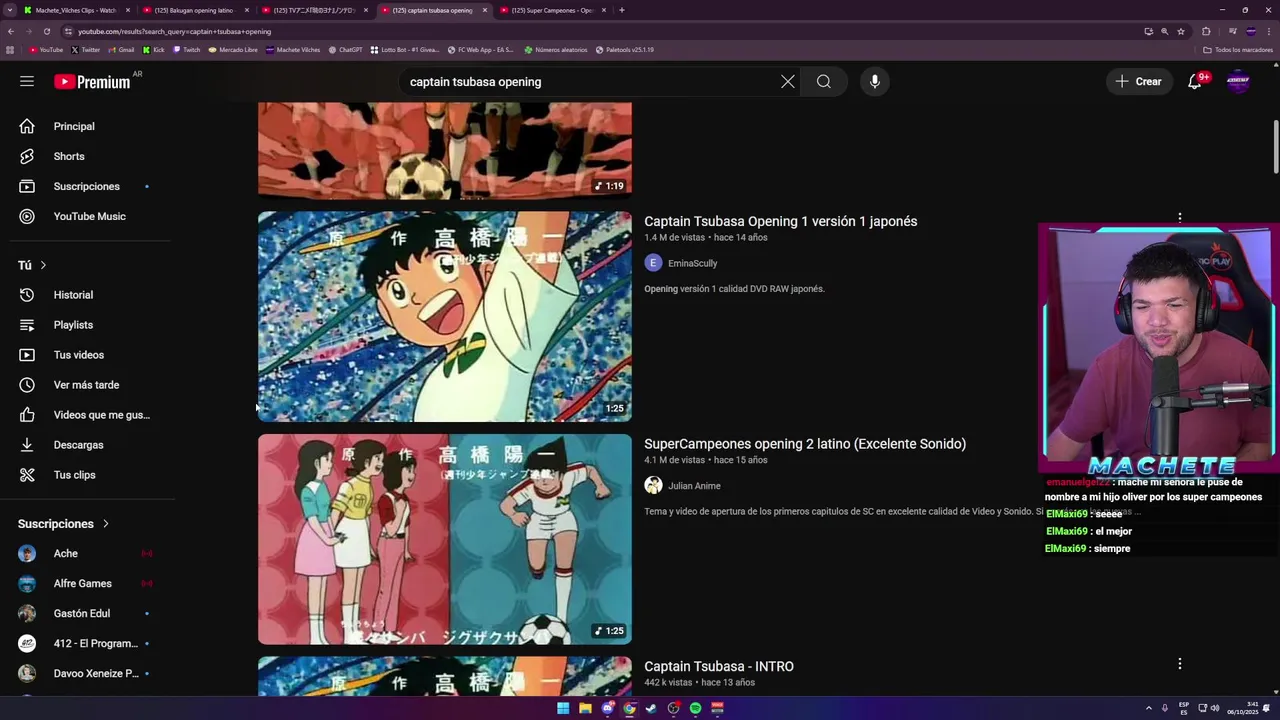Open the Todos los marcadores folder
The image size is (1280, 720).
tap(1238, 49)
